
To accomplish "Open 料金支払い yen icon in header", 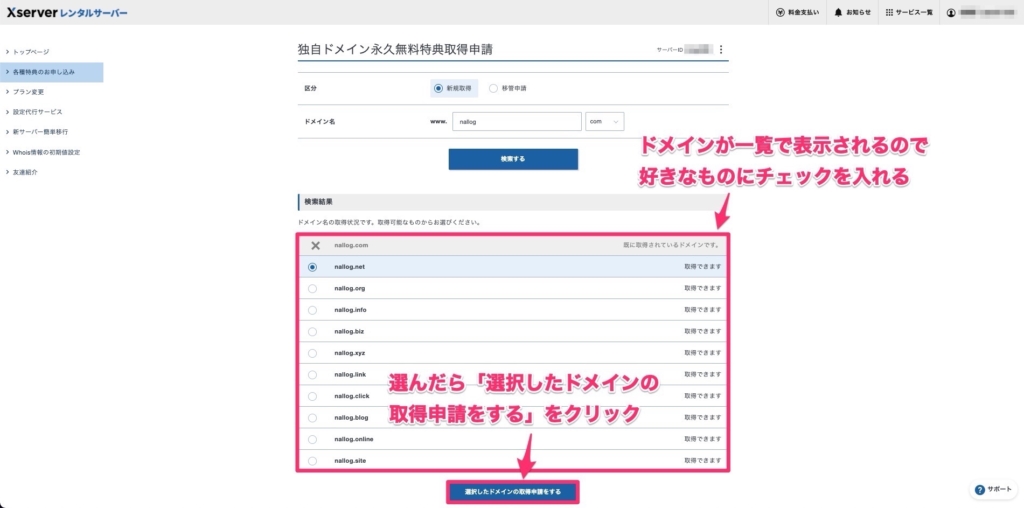I will 780,13.
